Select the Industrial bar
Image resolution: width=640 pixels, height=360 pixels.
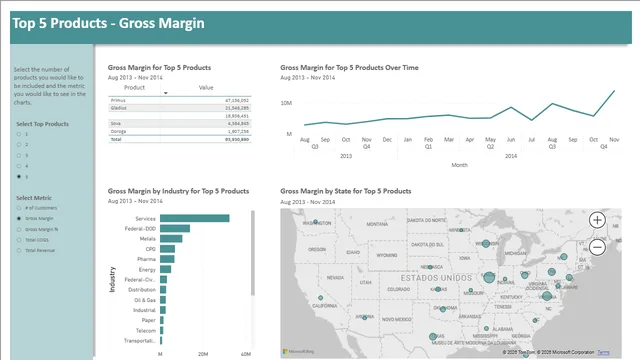pyautogui.click(x=162, y=310)
